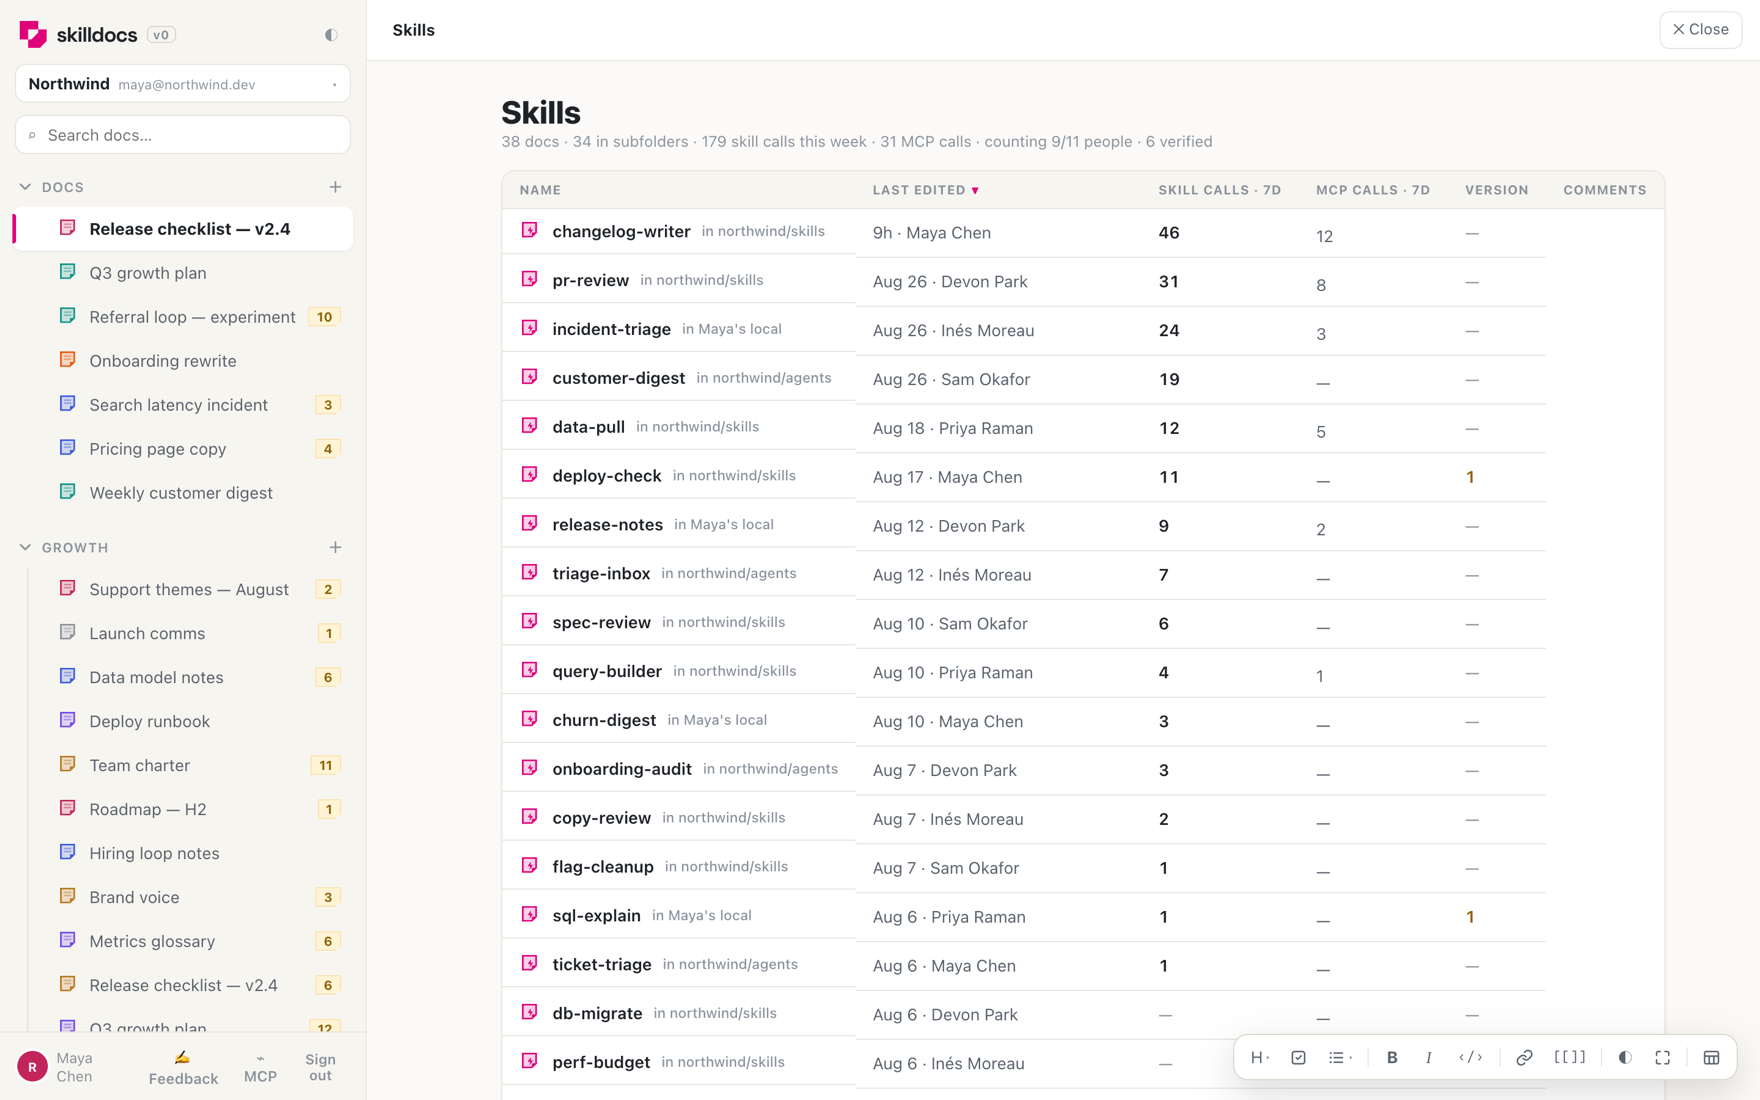Click the query-builder skill icon
The width and height of the screenshot is (1760, 1100).
pos(529,670)
